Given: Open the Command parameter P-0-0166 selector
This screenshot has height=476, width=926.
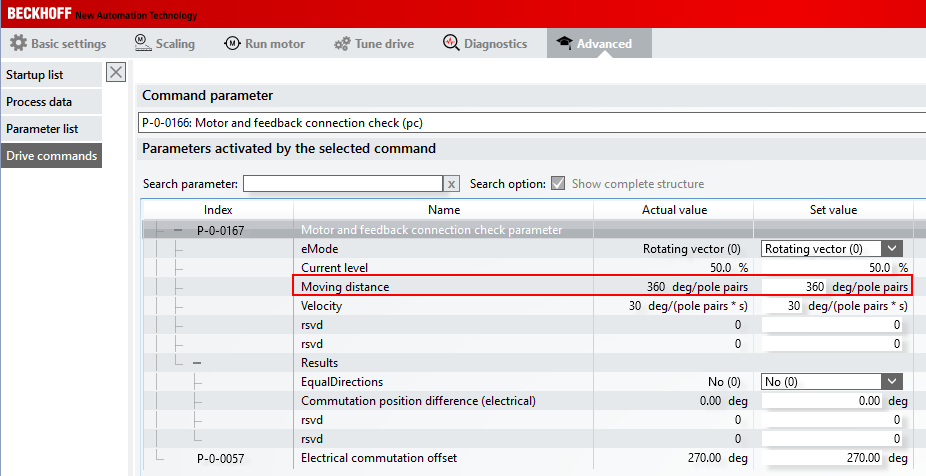Looking at the screenshot, I should 530,123.
